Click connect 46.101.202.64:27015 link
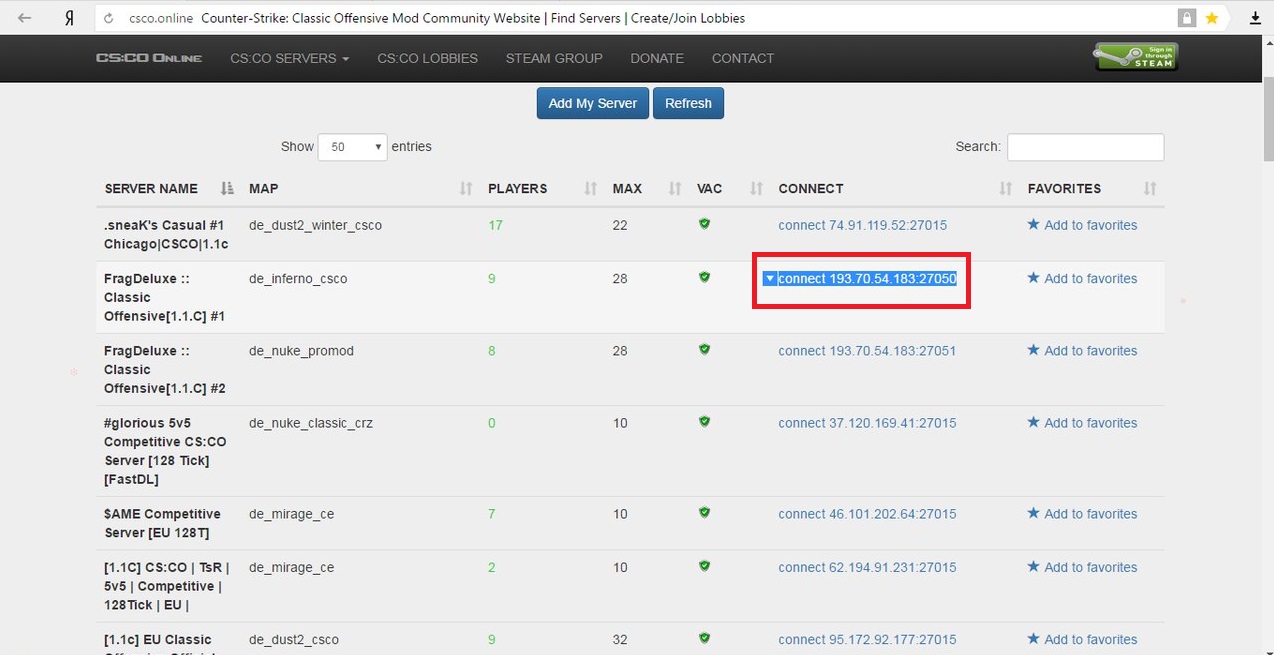The width and height of the screenshot is (1274, 655). [x=867, y=513]
